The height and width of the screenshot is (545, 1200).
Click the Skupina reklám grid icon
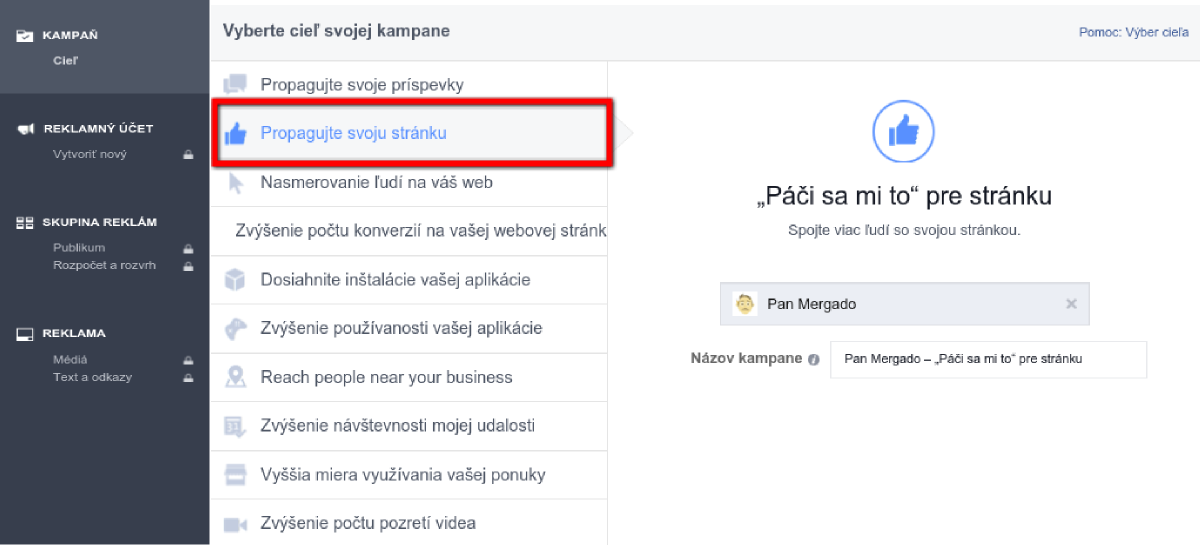[x=26, y=223]
